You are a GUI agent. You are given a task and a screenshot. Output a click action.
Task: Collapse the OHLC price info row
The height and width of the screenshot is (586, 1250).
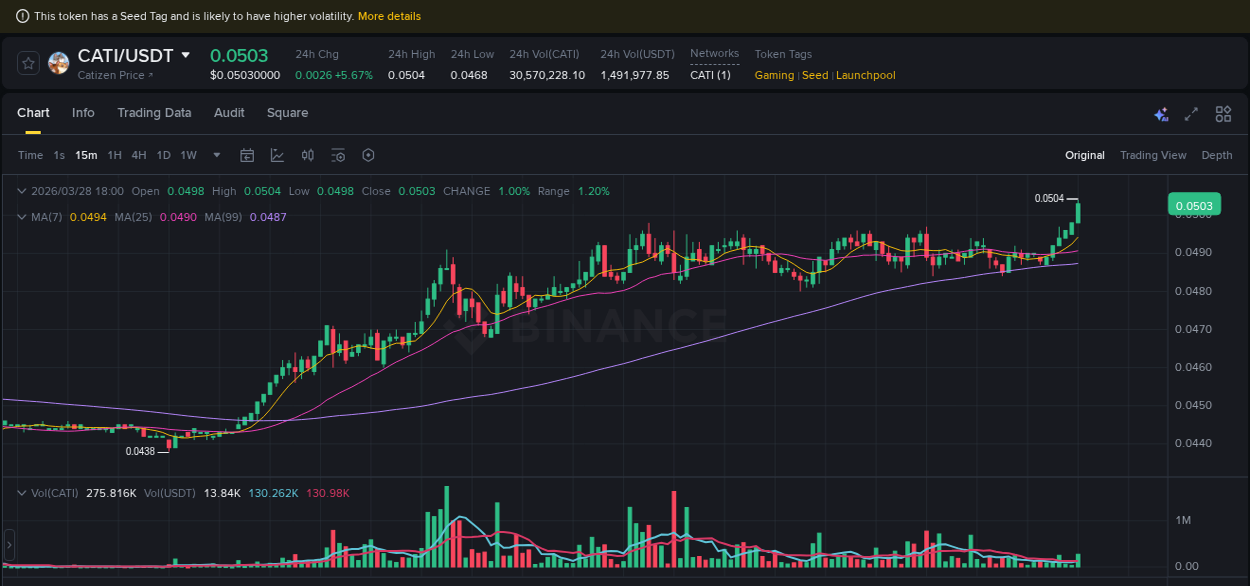(x=21, y=191)
